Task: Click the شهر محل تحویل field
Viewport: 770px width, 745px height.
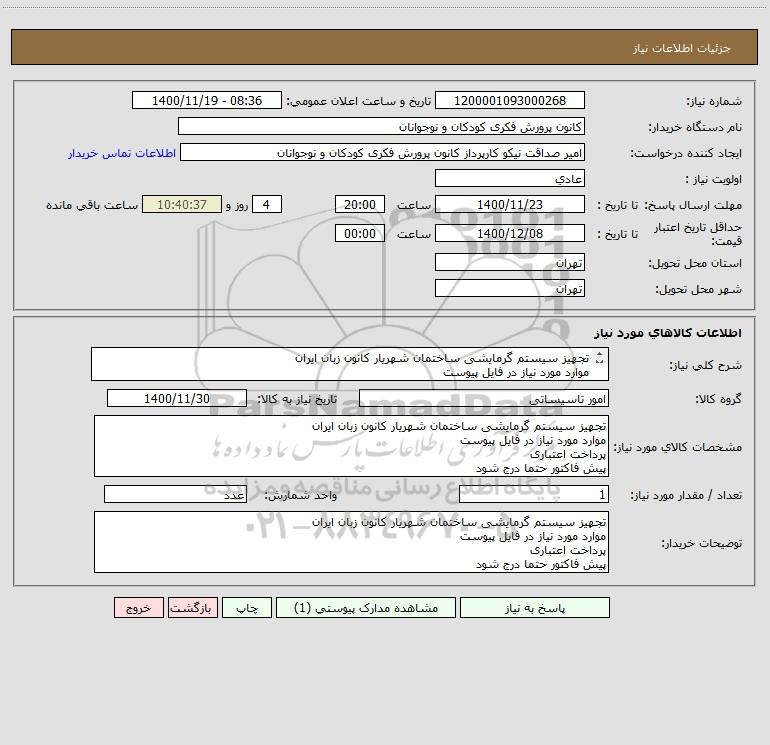Action: (x=510, y=288)
